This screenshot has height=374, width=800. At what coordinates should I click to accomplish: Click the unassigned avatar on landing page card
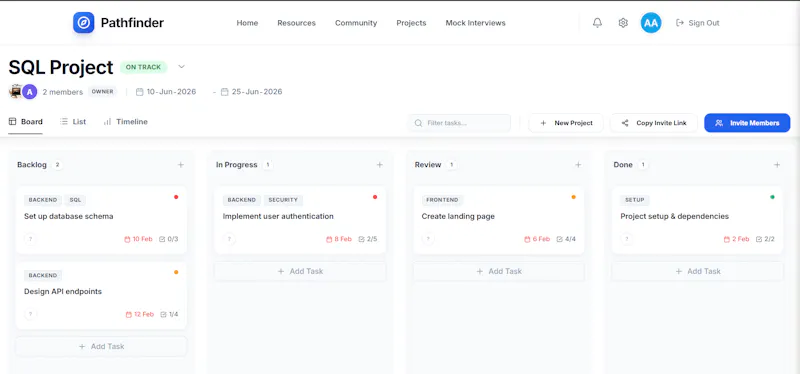coord(428,239)
